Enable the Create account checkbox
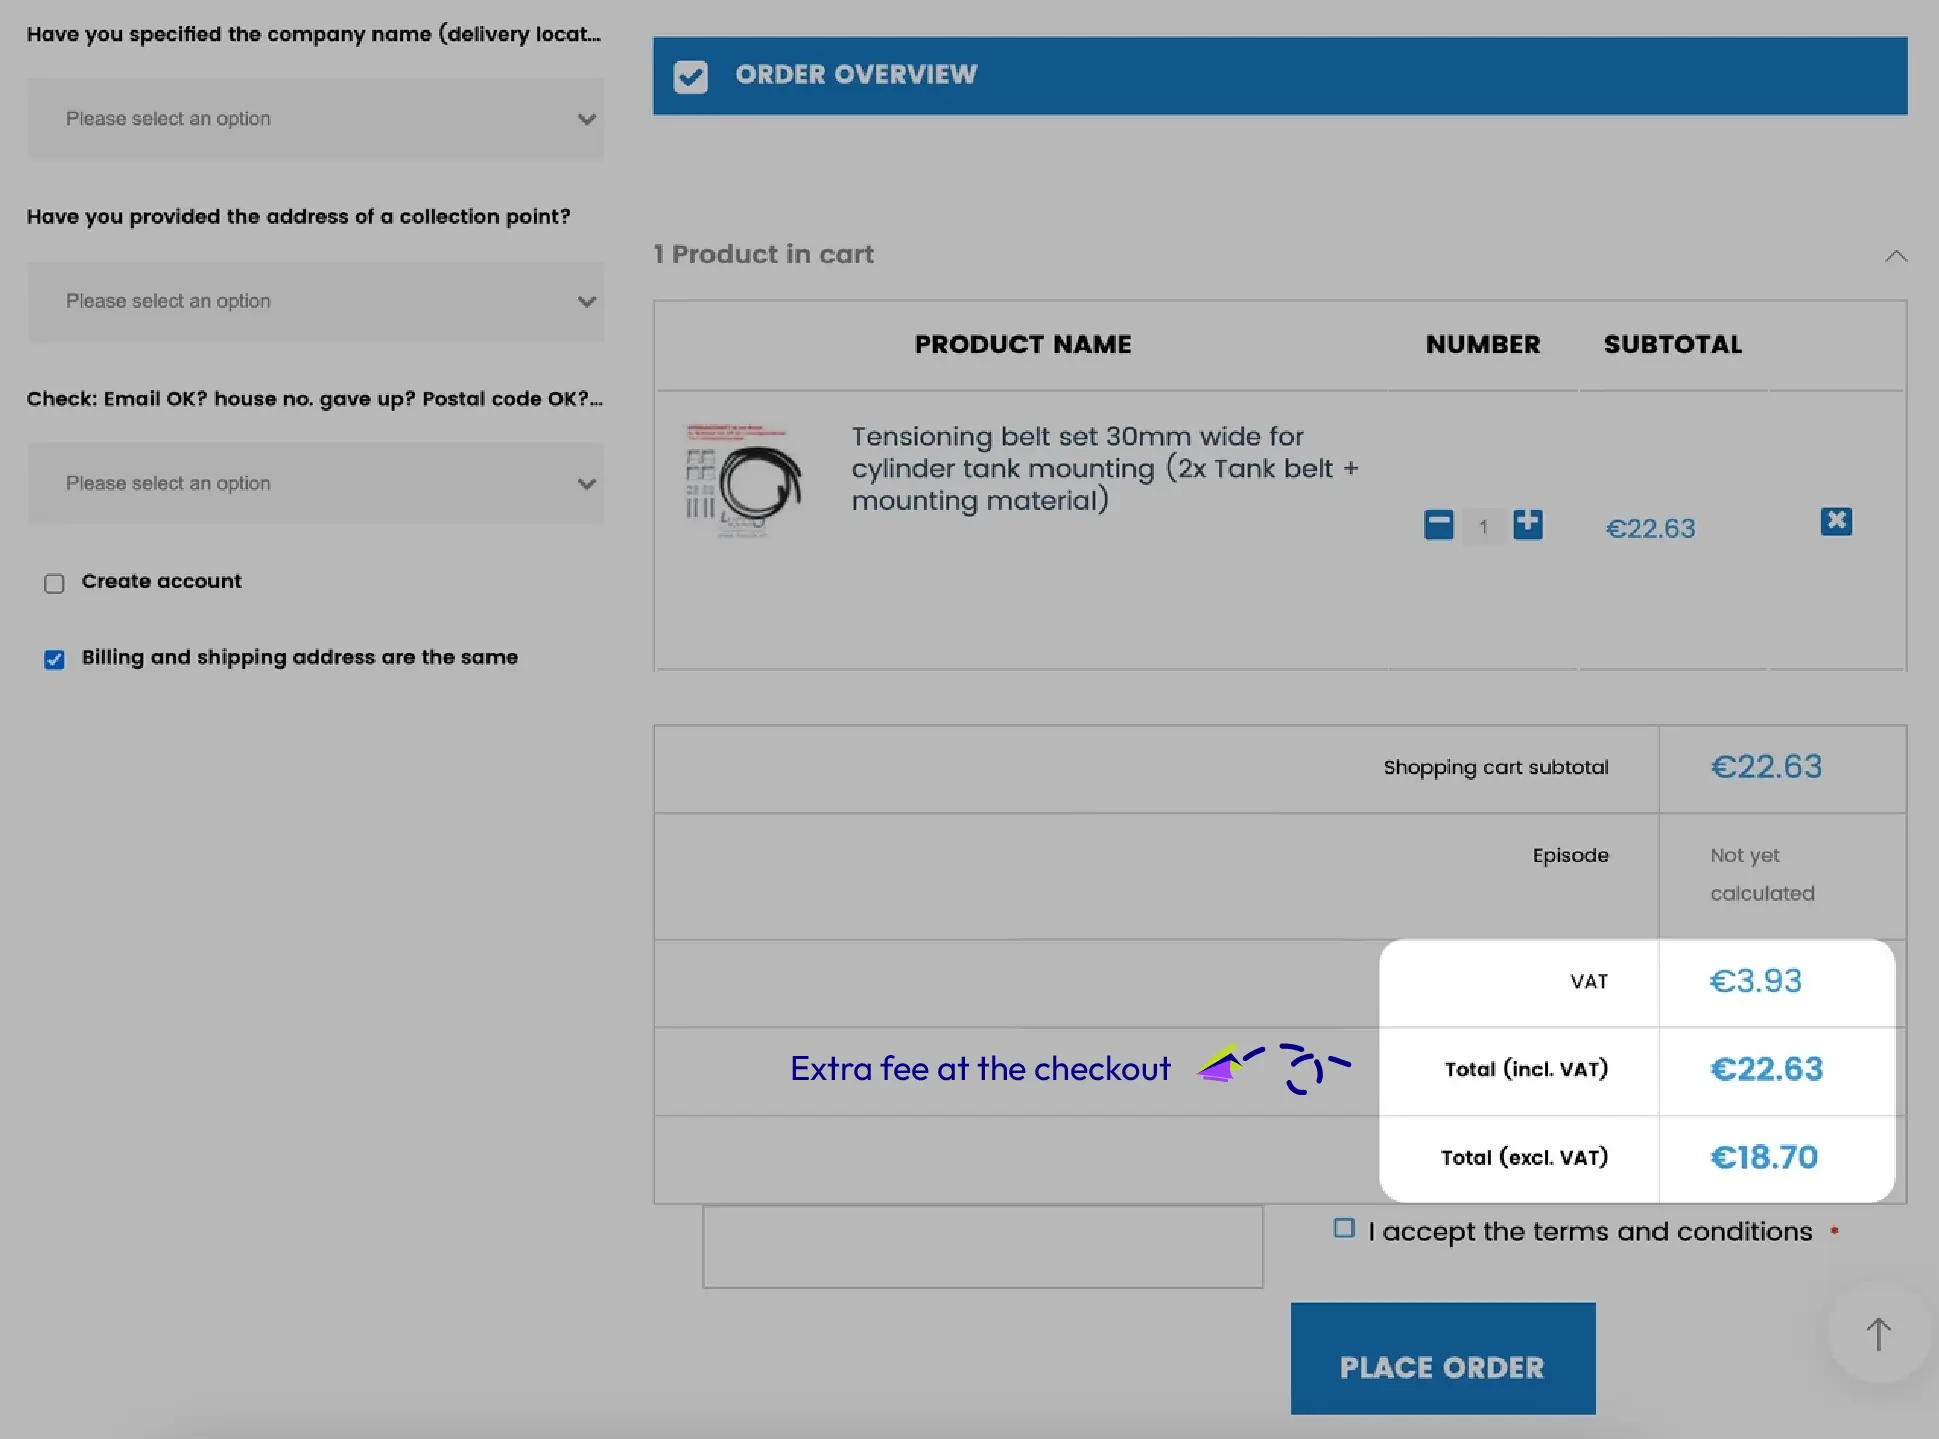1939x1439 pixels. [x=54, y=583]
